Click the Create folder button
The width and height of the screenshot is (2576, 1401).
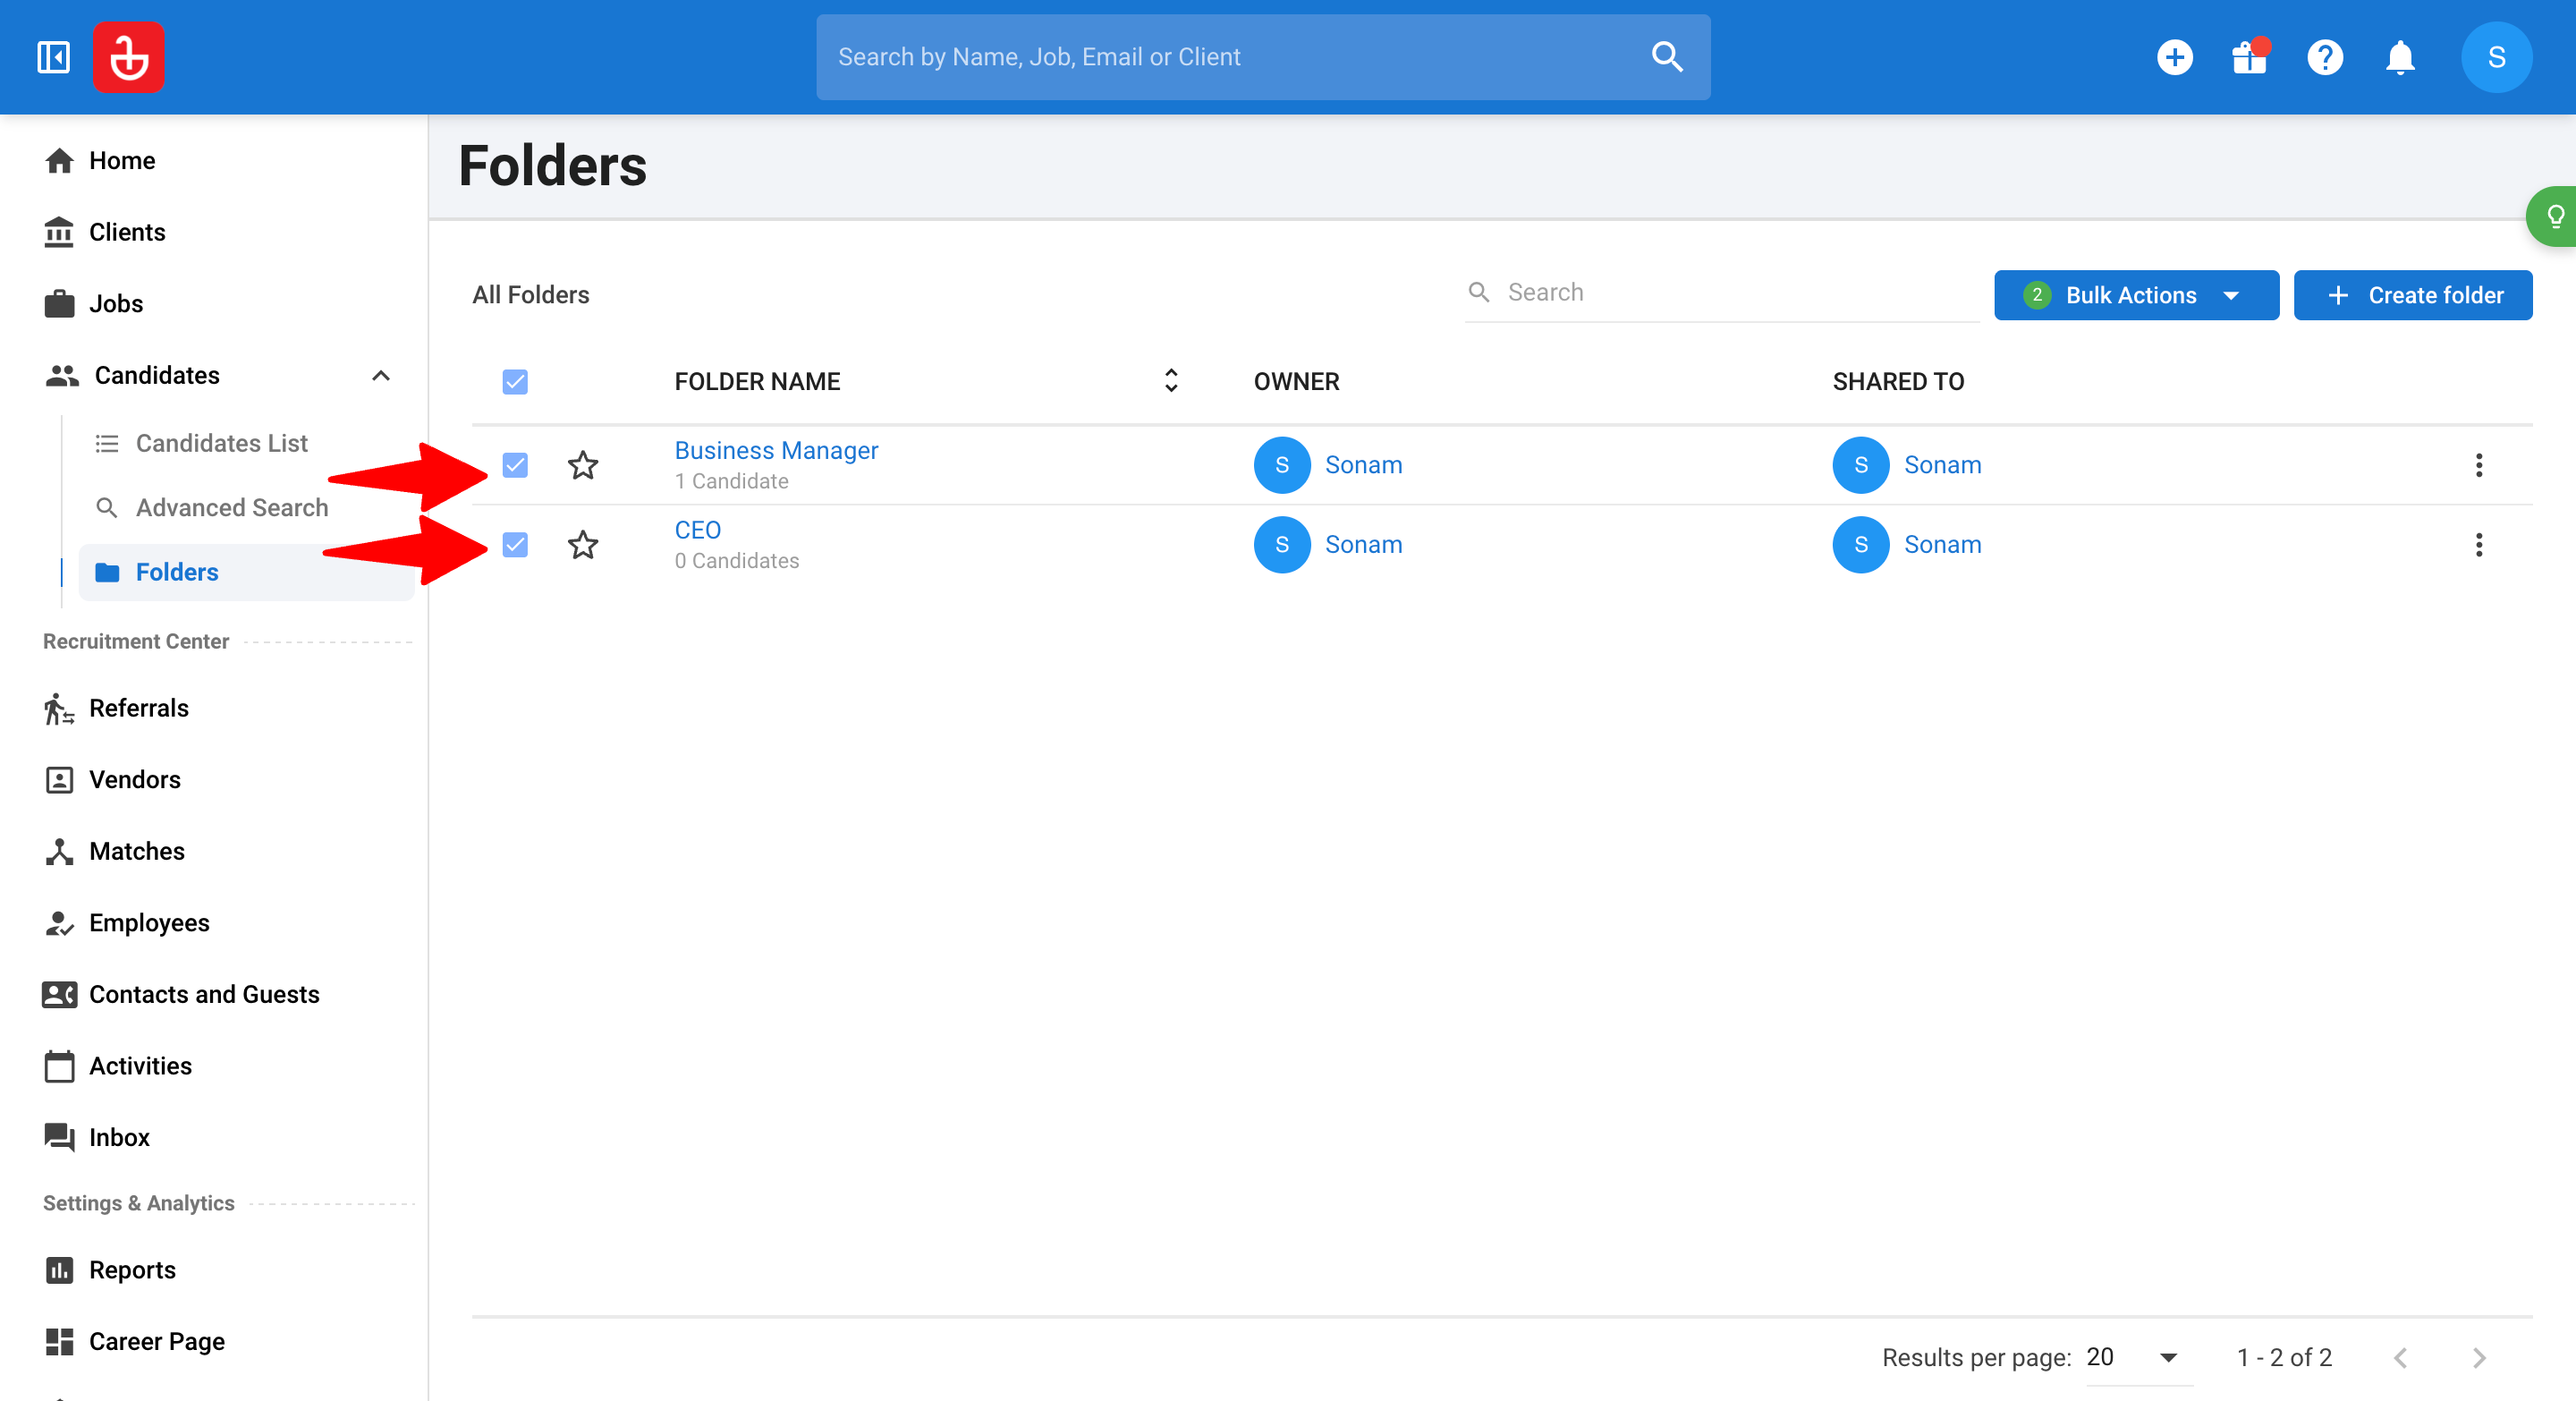(2412, 295)
